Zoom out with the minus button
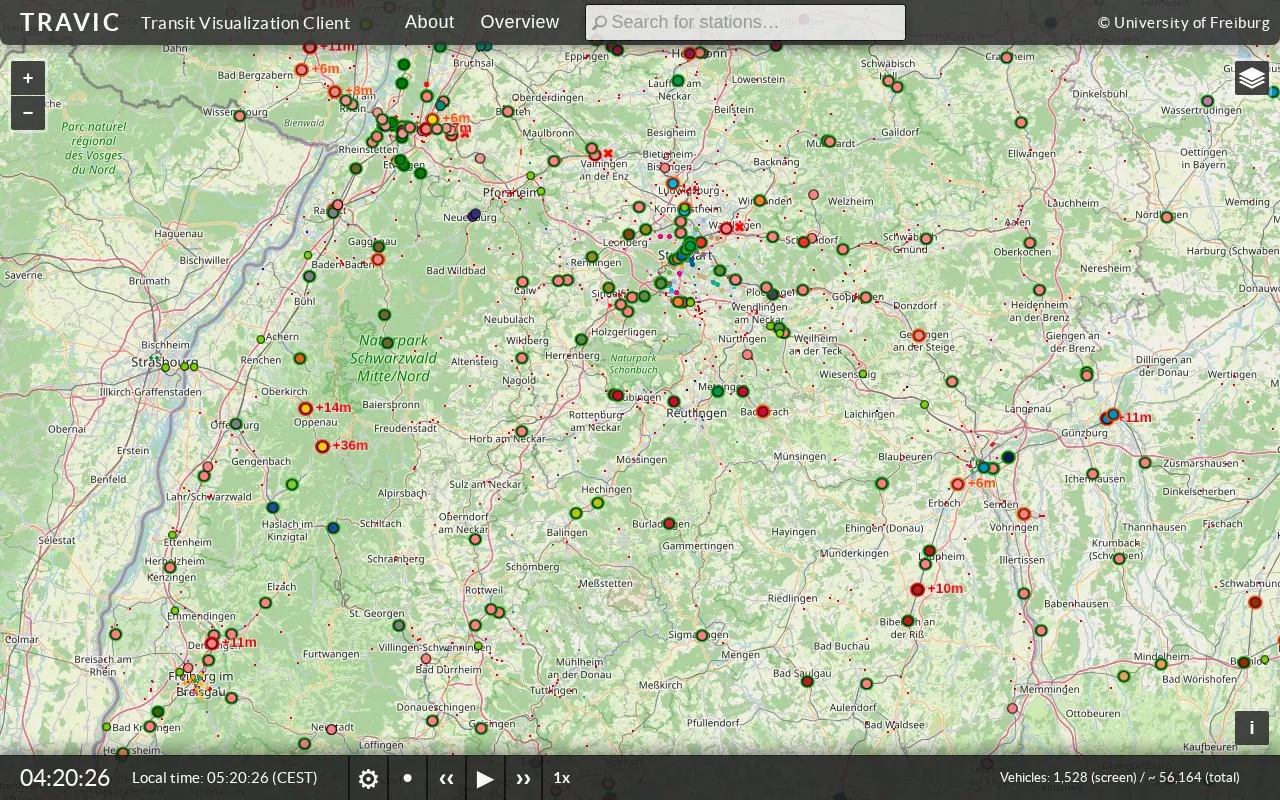Viewport: 1280px width, 800px height. (x=28, y=113)
